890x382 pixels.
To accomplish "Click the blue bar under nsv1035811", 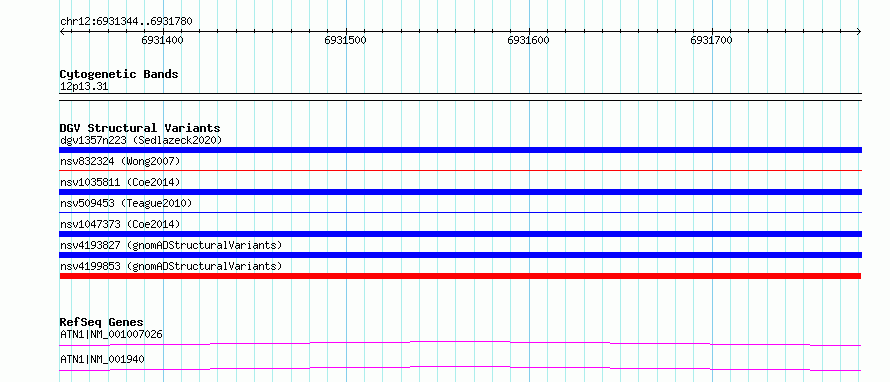I will pyautogui.click(x=460, y=192).
